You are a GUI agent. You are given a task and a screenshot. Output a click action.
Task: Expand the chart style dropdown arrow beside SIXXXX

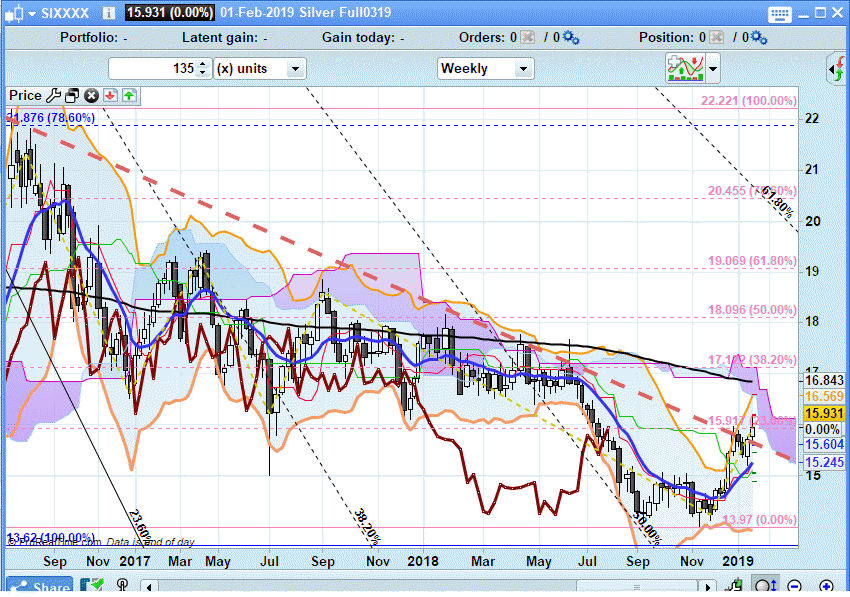32,14
